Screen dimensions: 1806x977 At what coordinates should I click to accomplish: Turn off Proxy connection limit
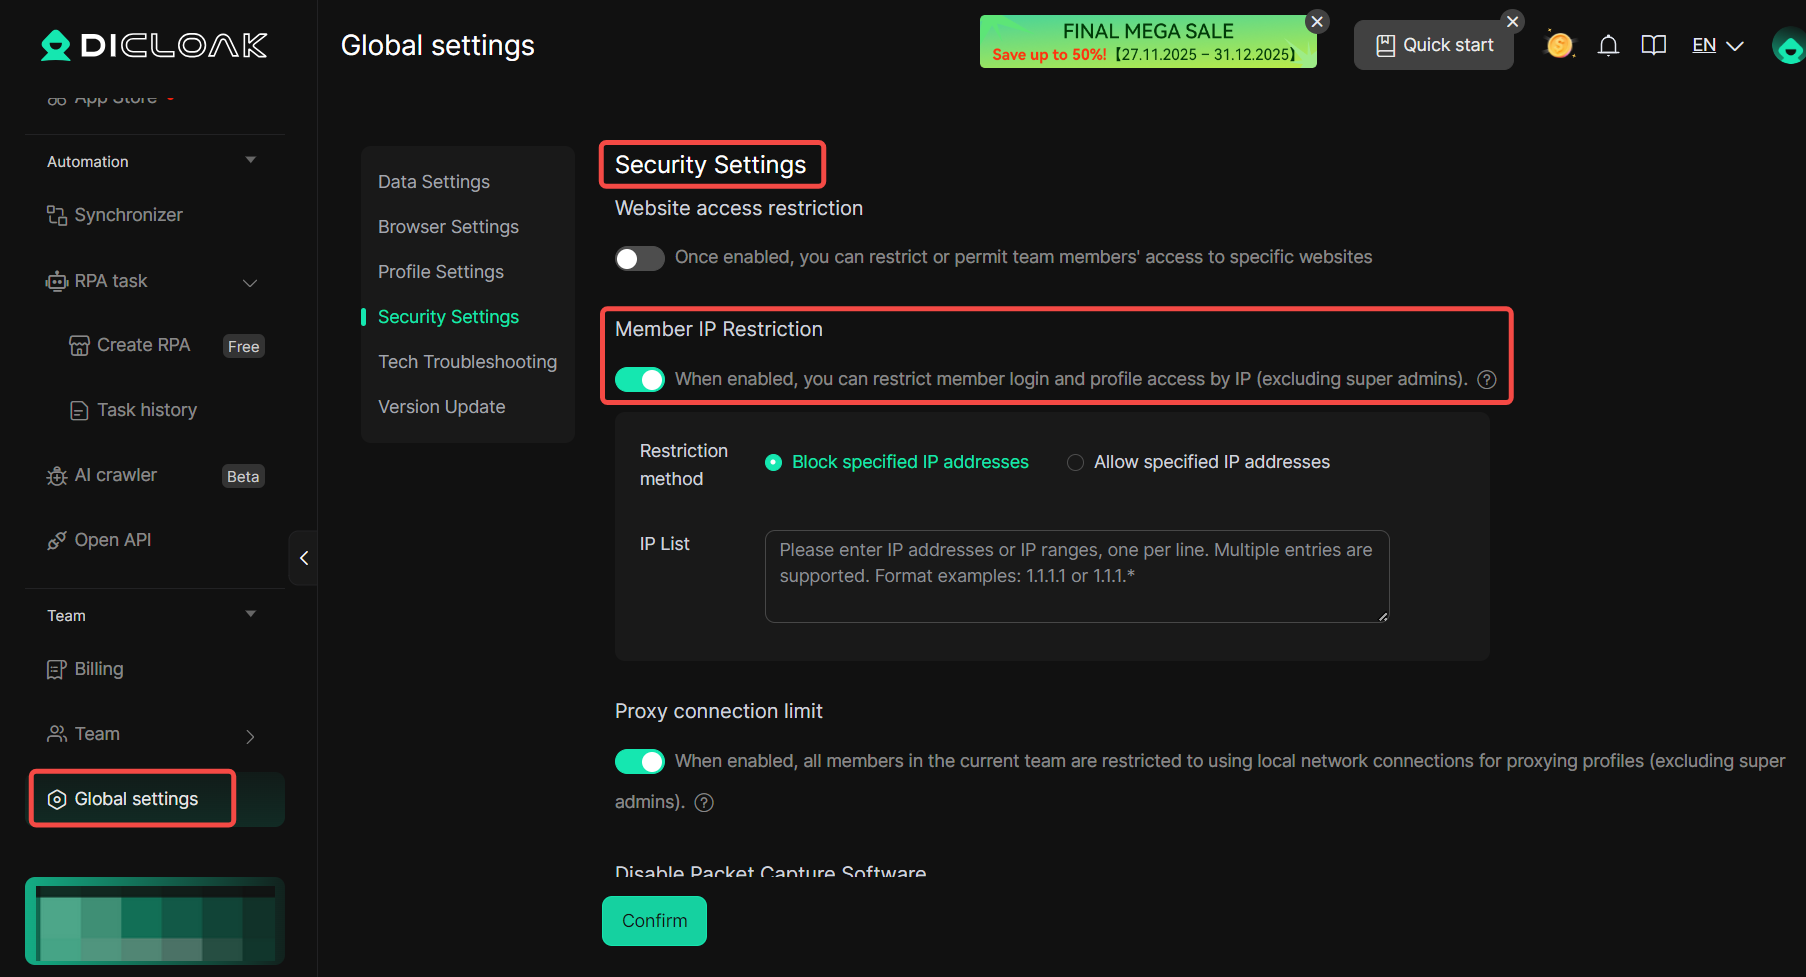(640, 761)
